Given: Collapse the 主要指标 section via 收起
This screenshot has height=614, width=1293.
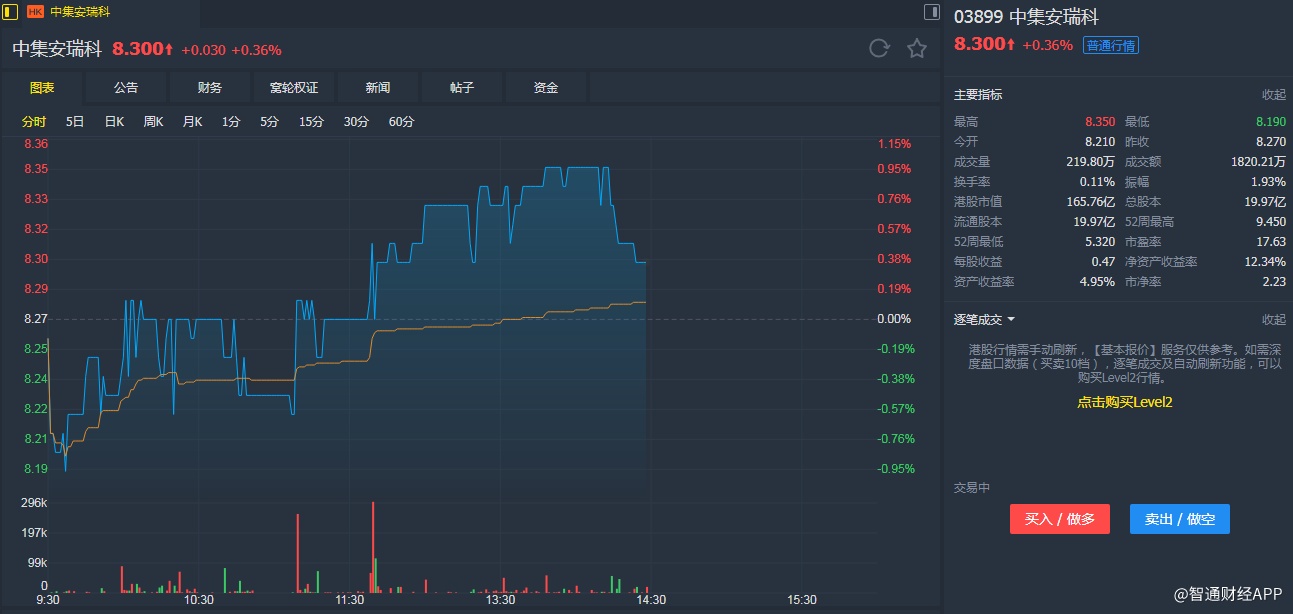Looking at the screenshot, I should pos(1273,95).
